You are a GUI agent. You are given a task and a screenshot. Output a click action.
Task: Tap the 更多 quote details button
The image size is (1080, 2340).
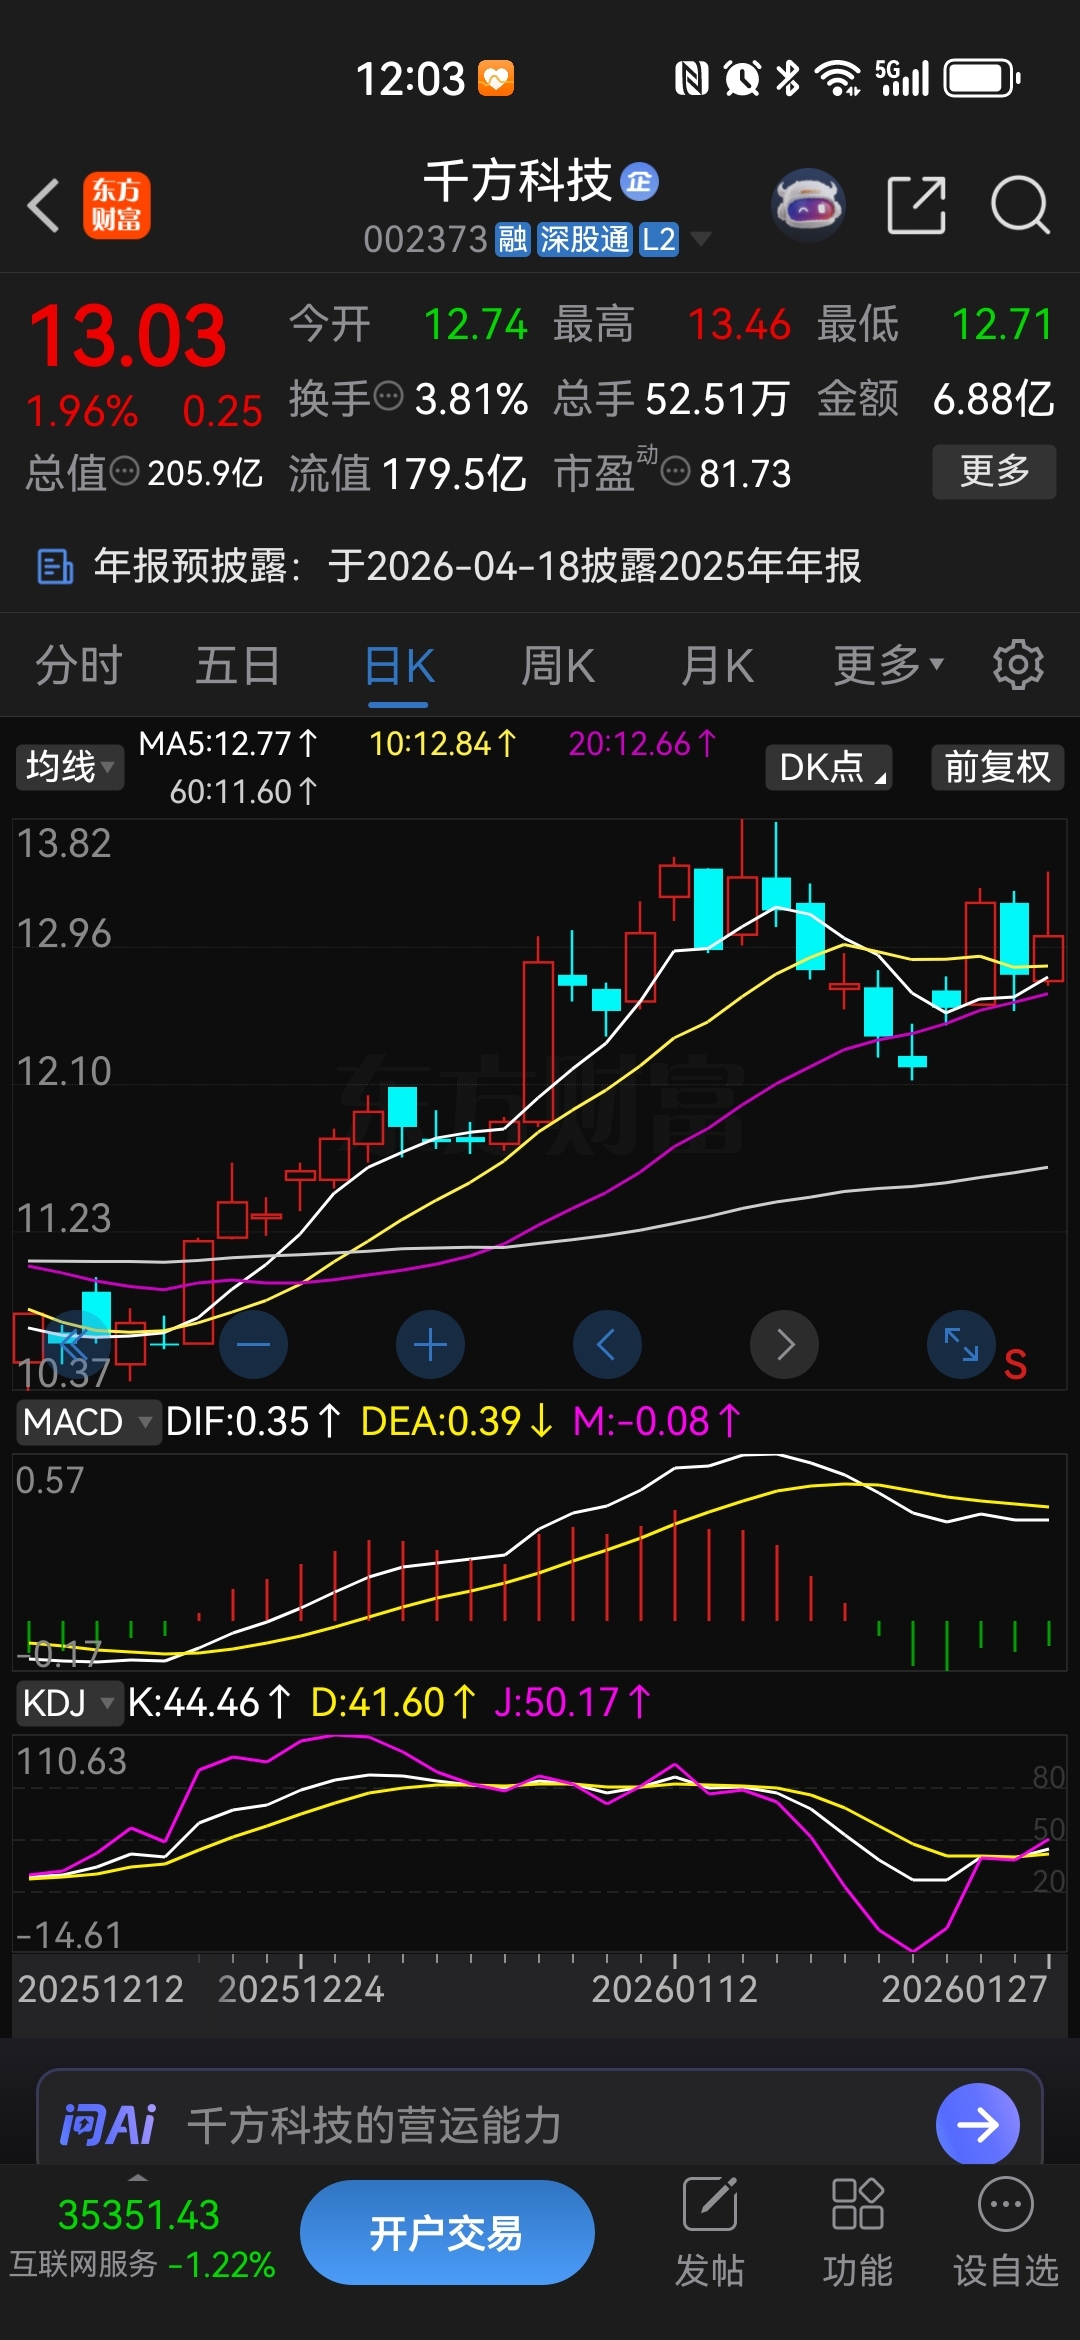tap(994, 471)
